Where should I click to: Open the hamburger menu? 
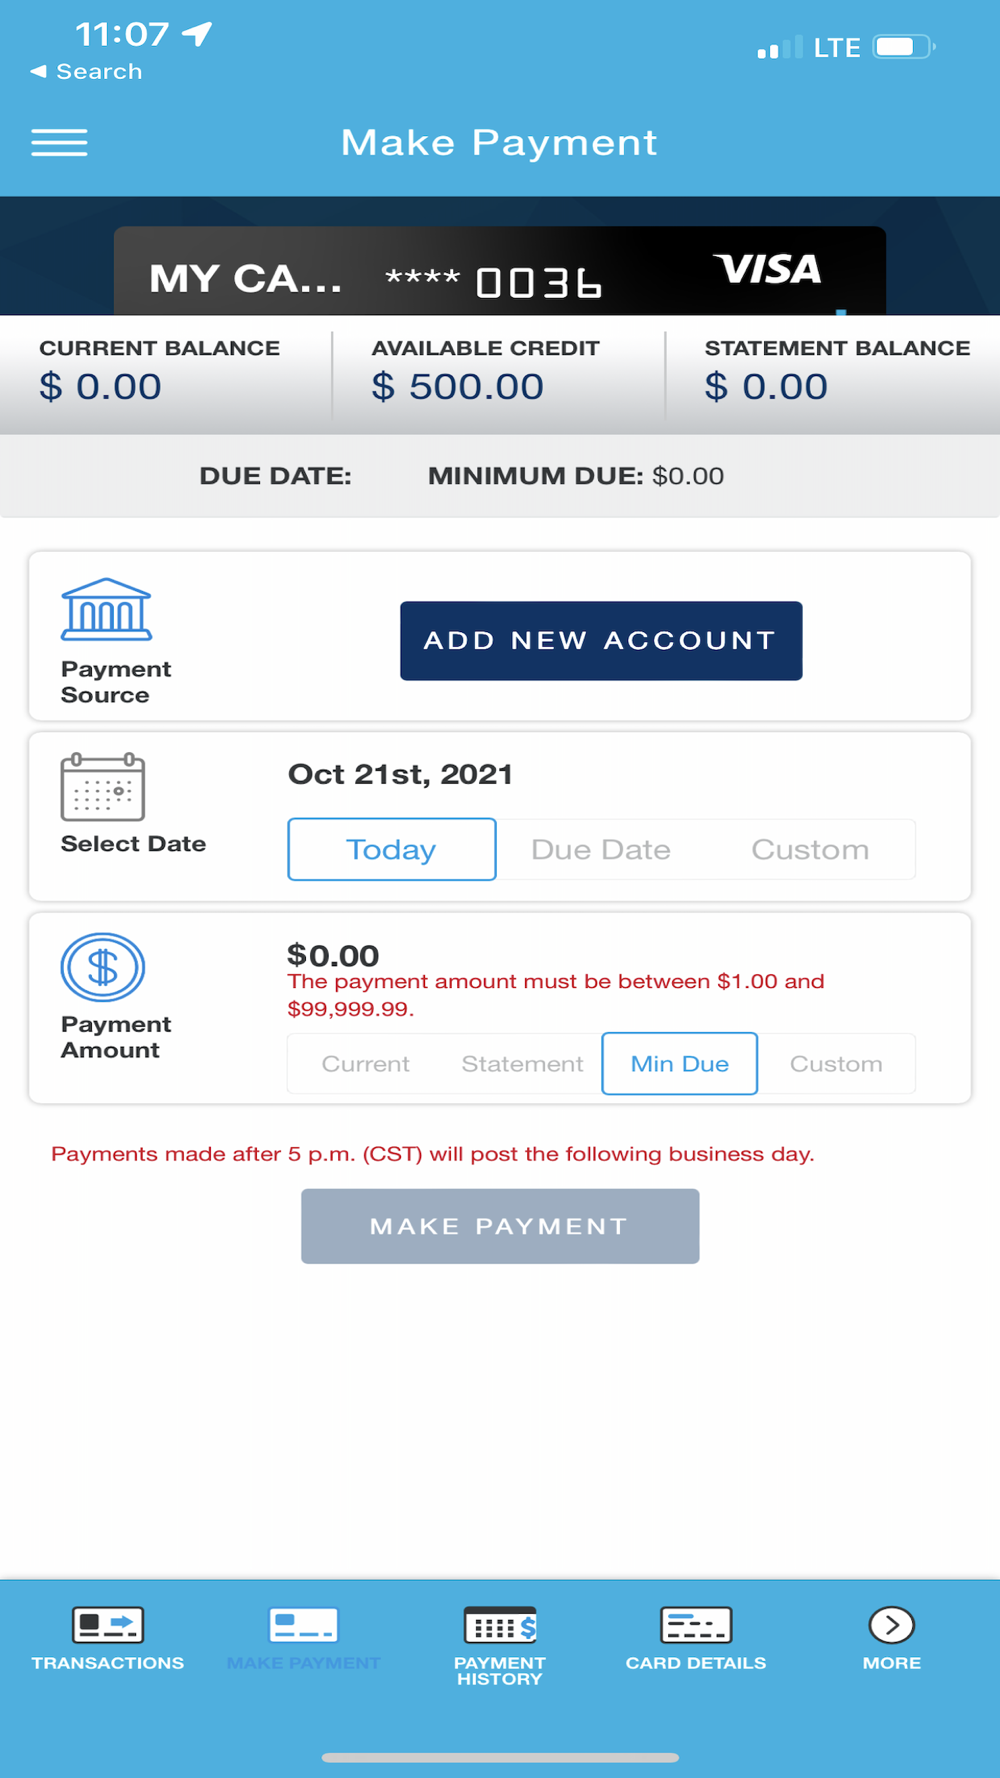pyautogui.click(x=59, y=143)
